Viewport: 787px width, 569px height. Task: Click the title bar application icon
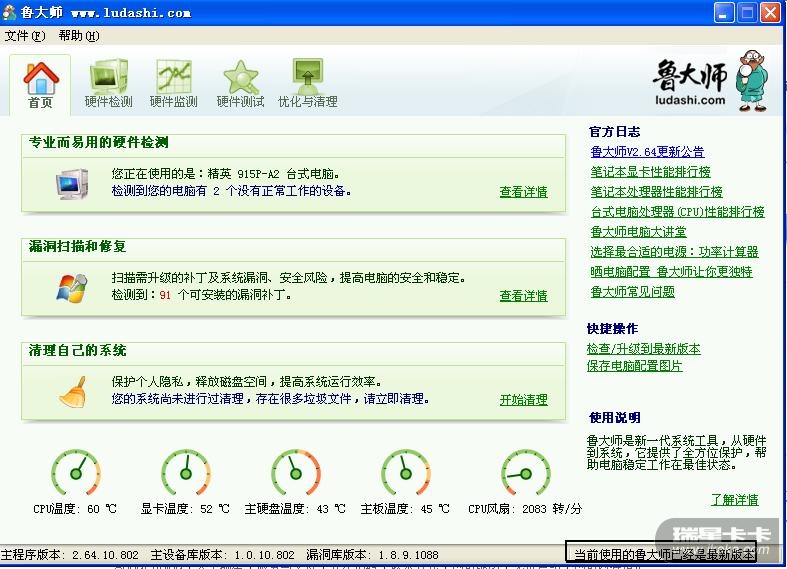(9, 12)
